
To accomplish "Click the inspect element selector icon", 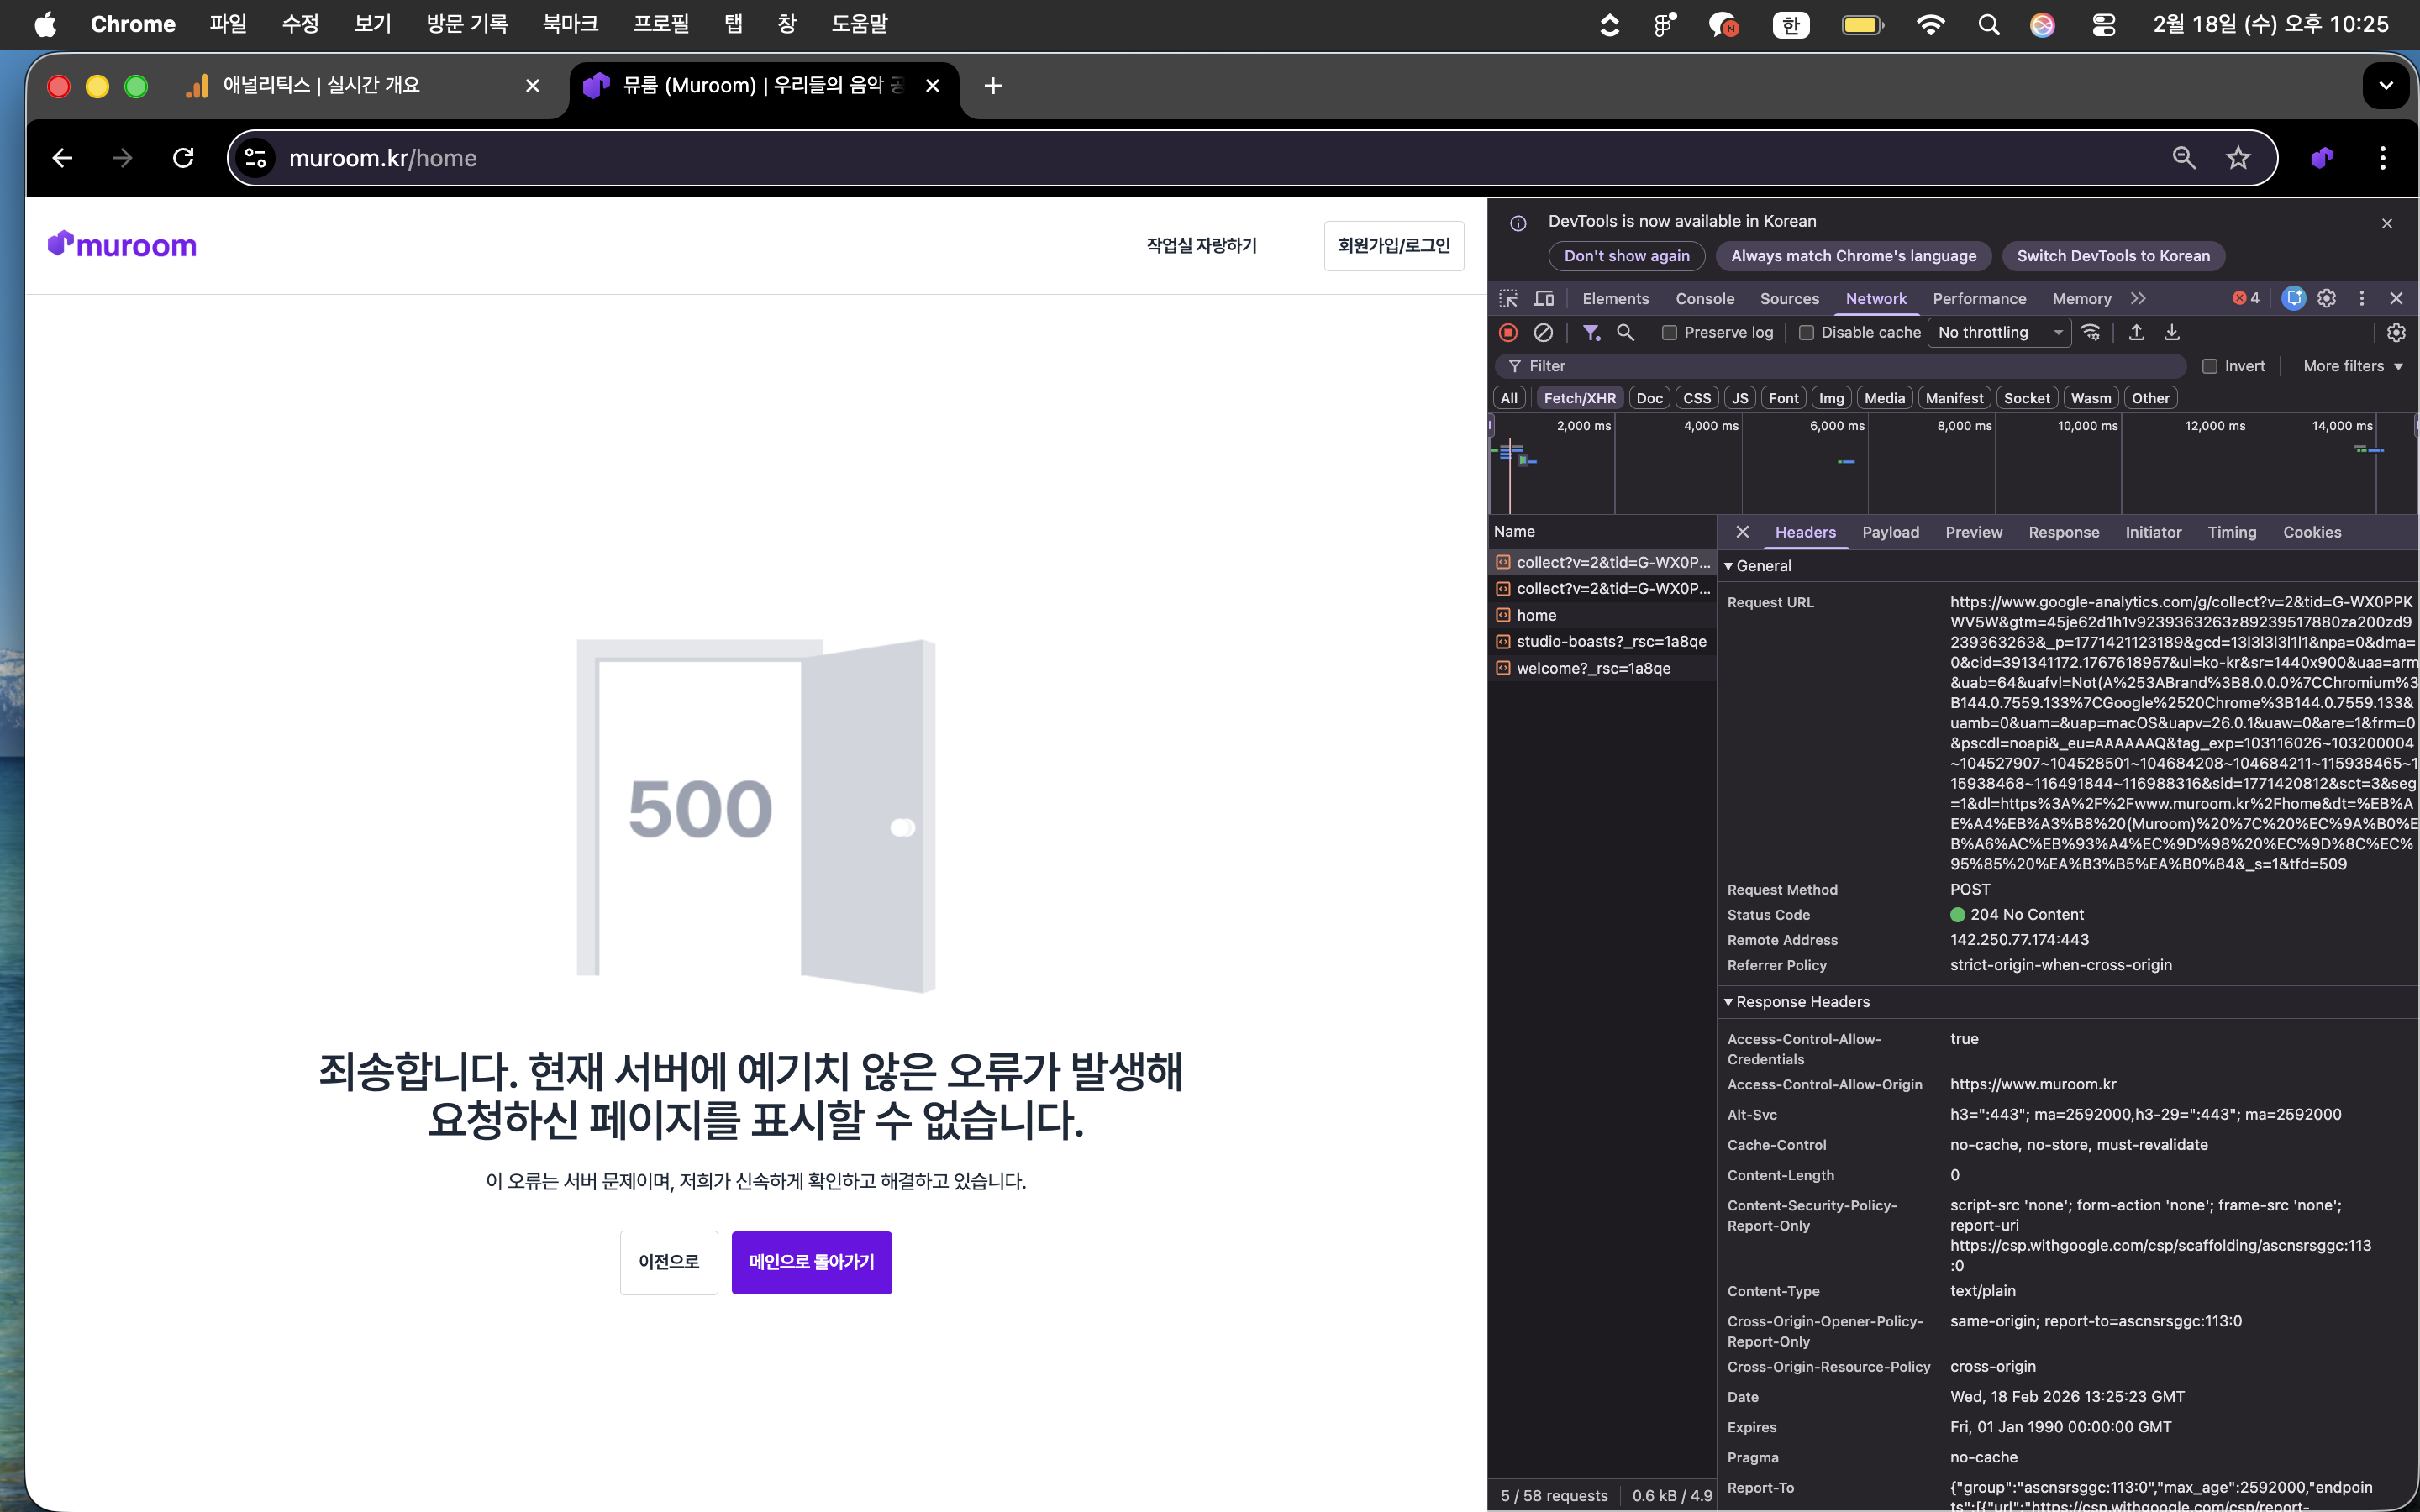I will [1508, 298].
